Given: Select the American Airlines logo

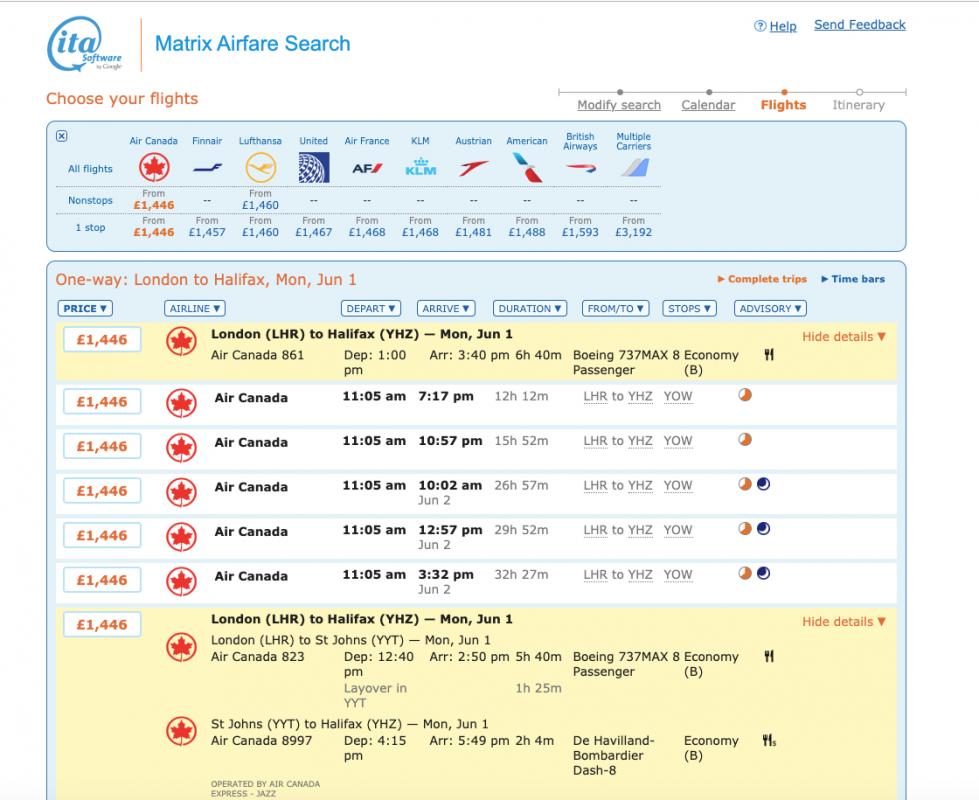Looking at the screenshot, I should 527,167.
